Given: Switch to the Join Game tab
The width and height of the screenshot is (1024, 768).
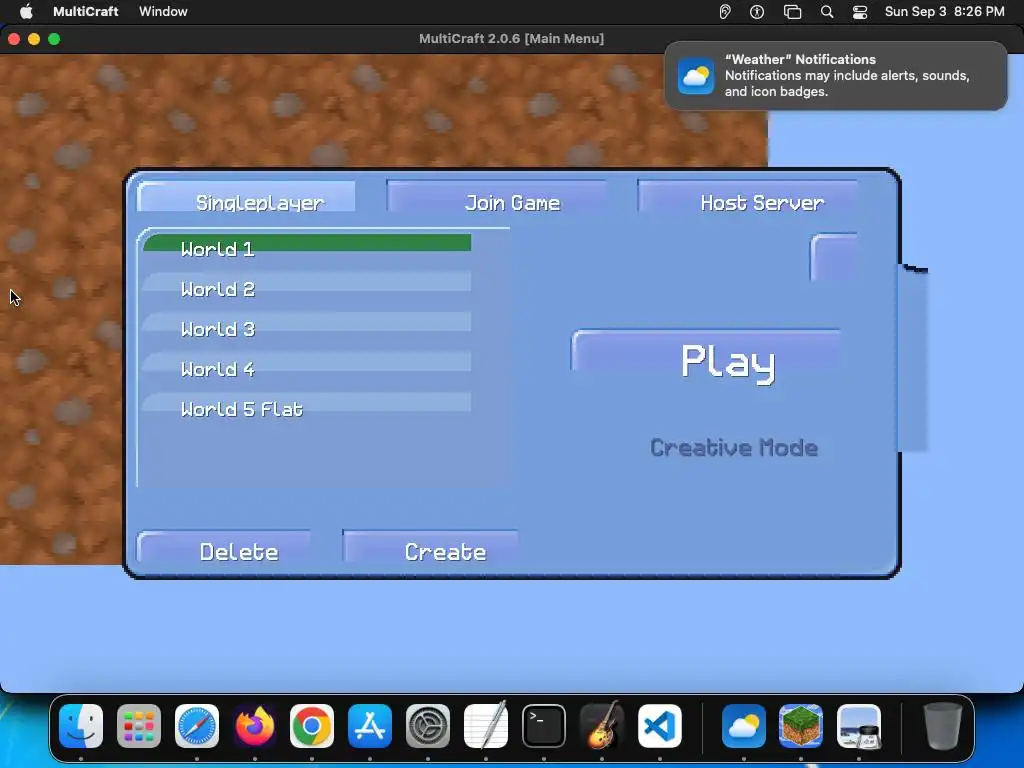Looking at the screenshot, I should click(498, 197).
